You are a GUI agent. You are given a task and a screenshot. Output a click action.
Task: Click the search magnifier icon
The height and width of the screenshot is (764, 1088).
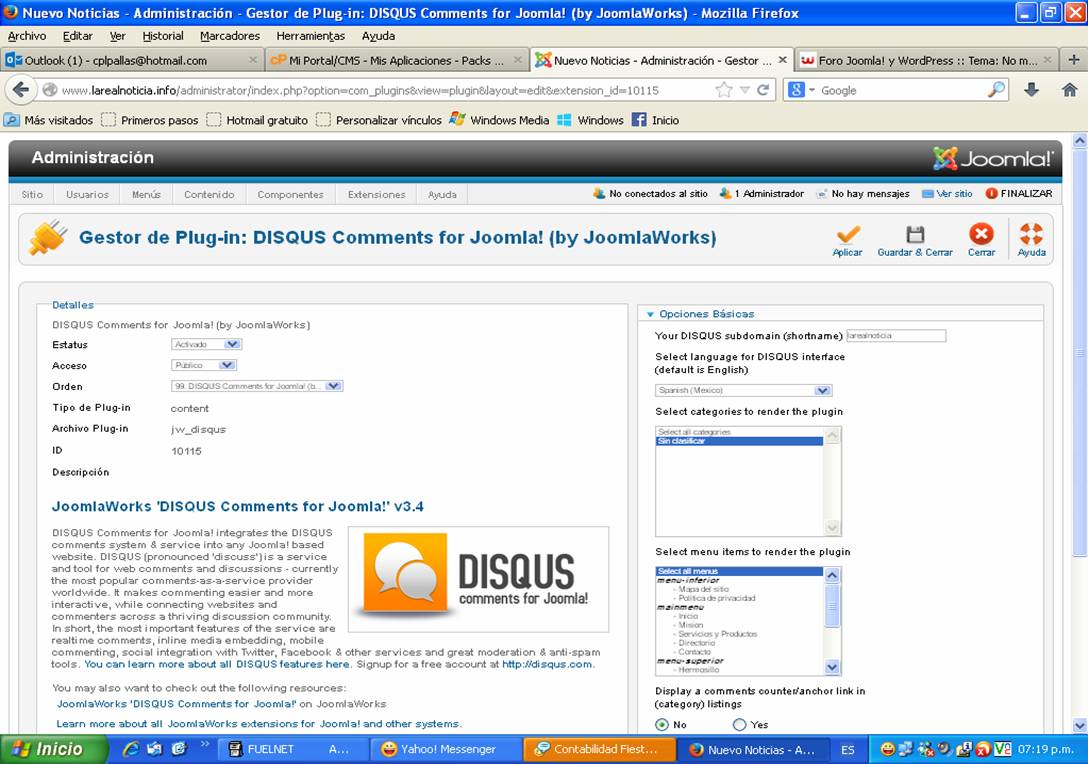[x=996, y=90]
